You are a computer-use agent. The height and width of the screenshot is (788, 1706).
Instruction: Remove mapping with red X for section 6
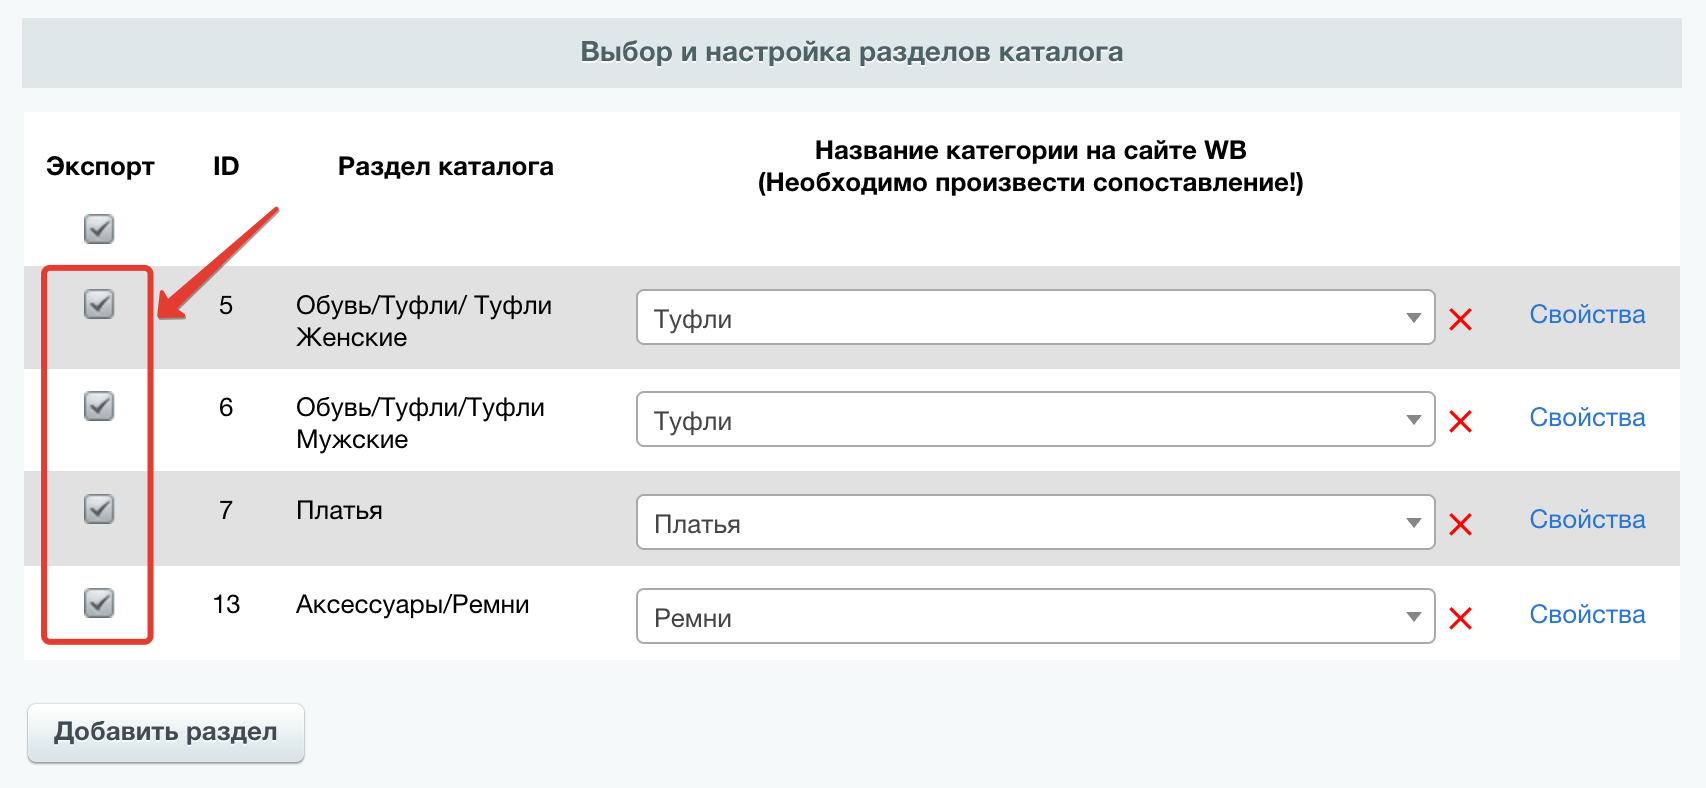pos(1460,422)
